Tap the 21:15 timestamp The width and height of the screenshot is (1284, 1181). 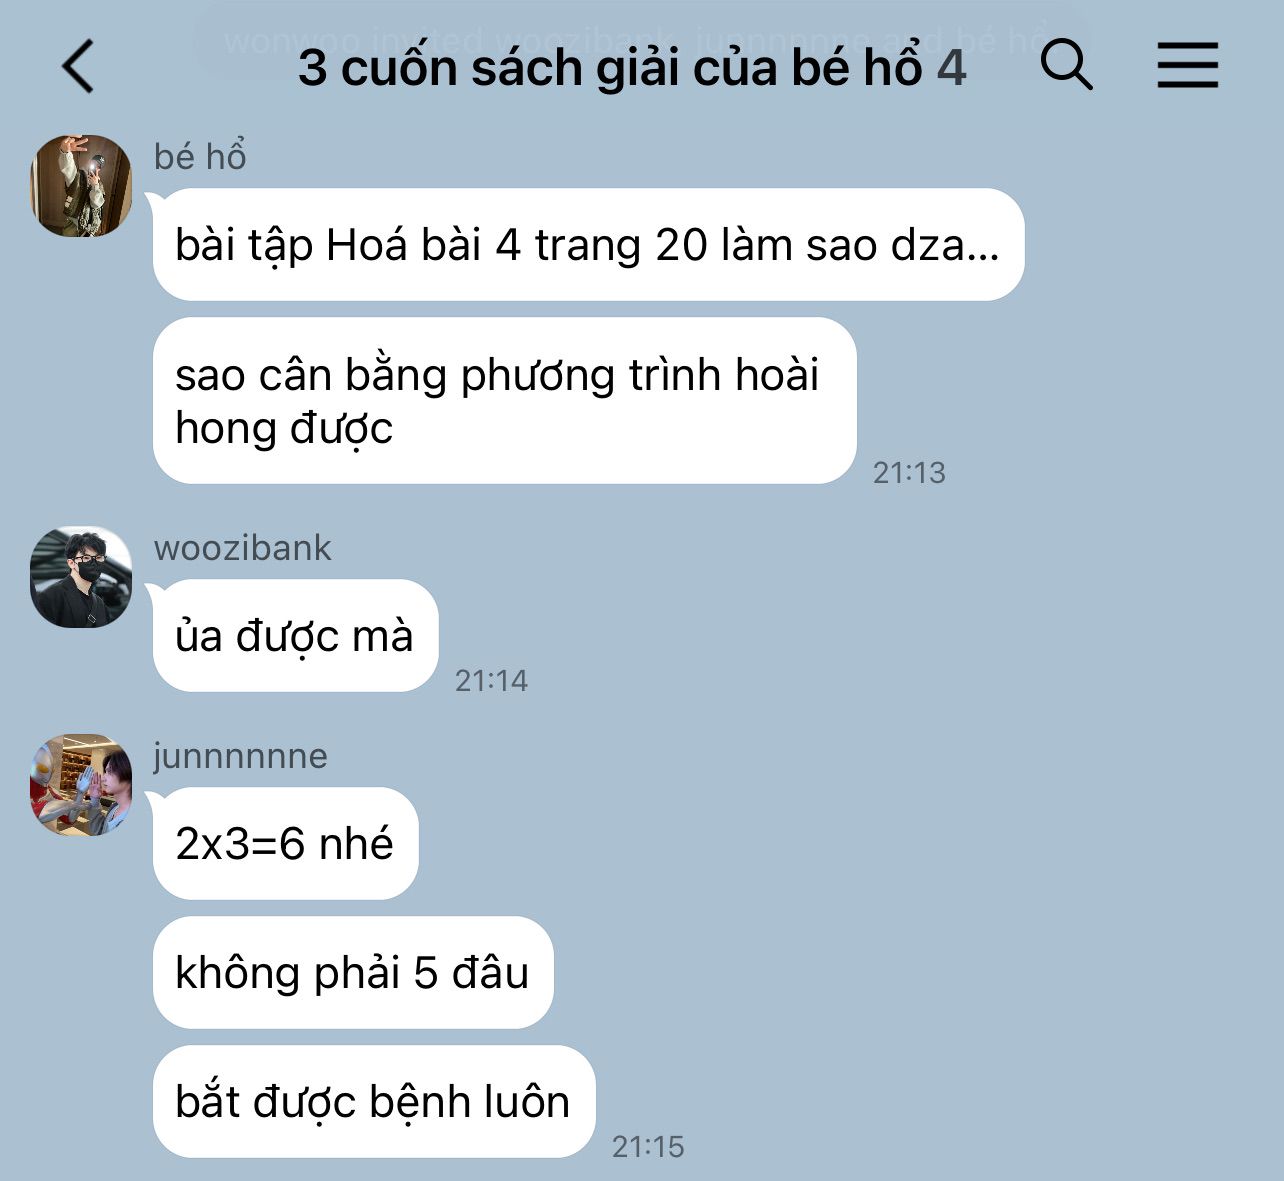click(648, 1146)
